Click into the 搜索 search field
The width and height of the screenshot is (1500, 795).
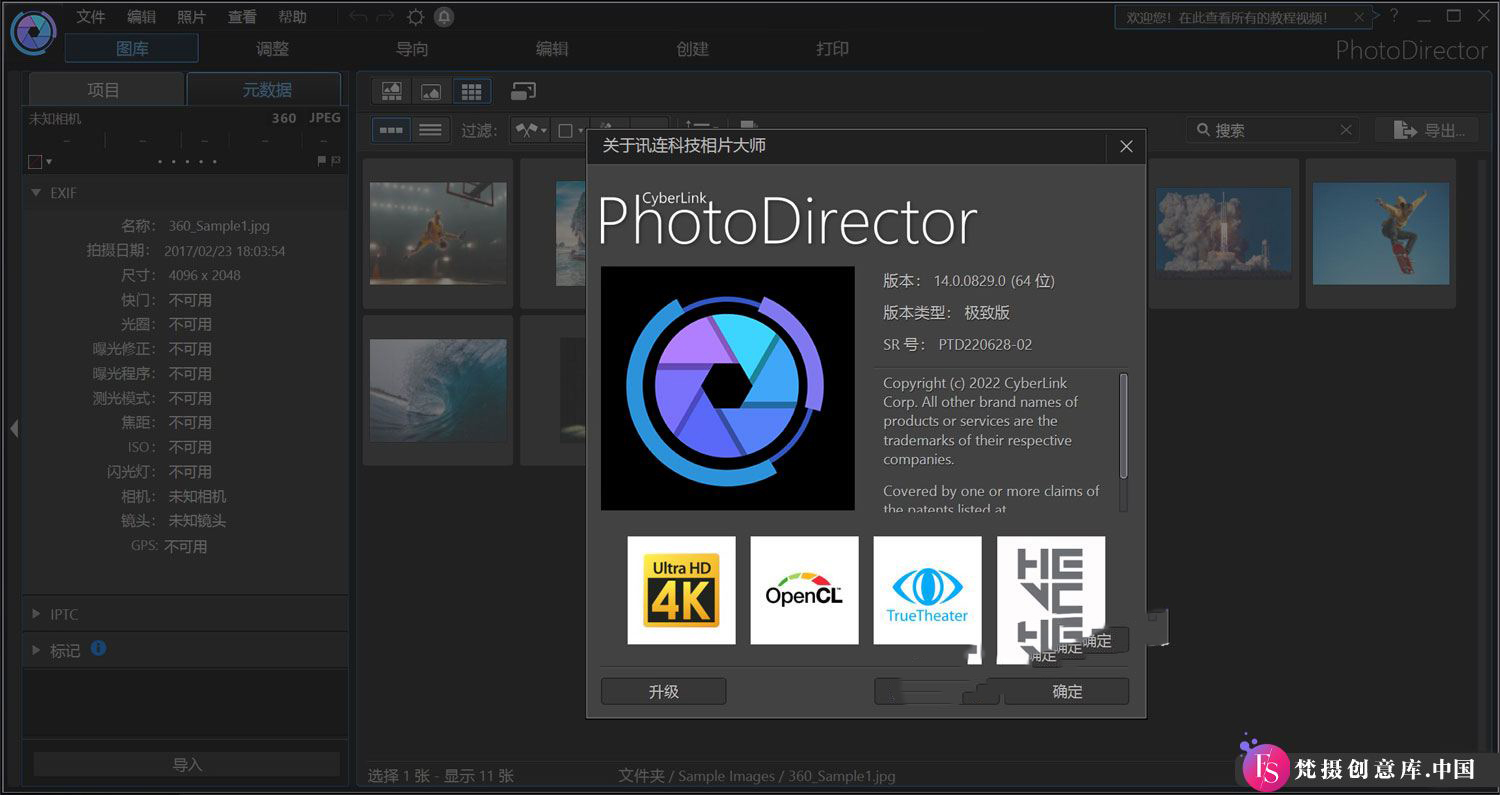point(1273,130)
